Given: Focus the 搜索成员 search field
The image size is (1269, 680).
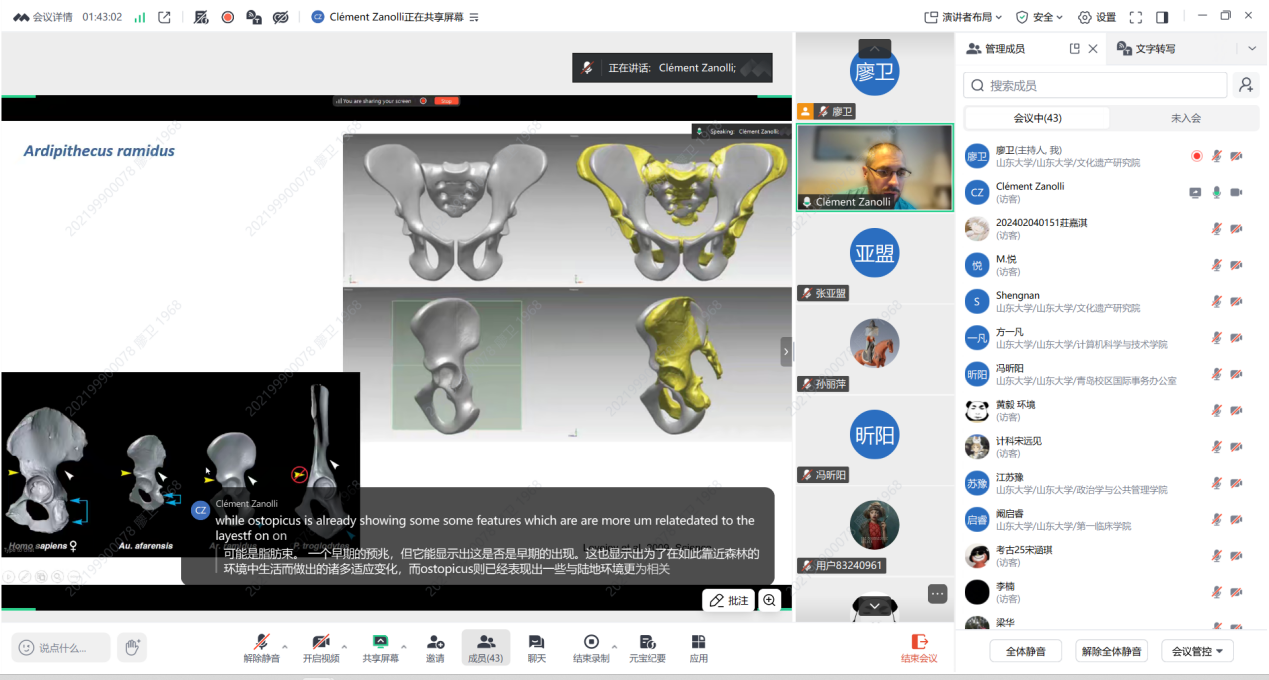Looking at the screenshot, I should (x=1095, y=85).
